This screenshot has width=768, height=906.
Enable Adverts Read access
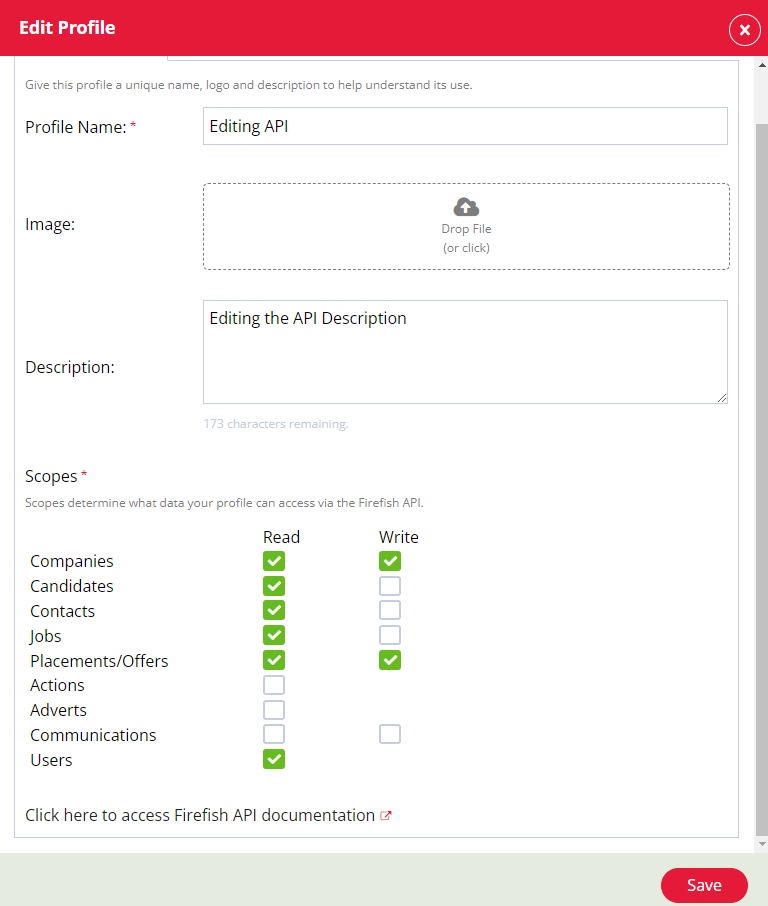pyautogui.click(x=274, y=709)
